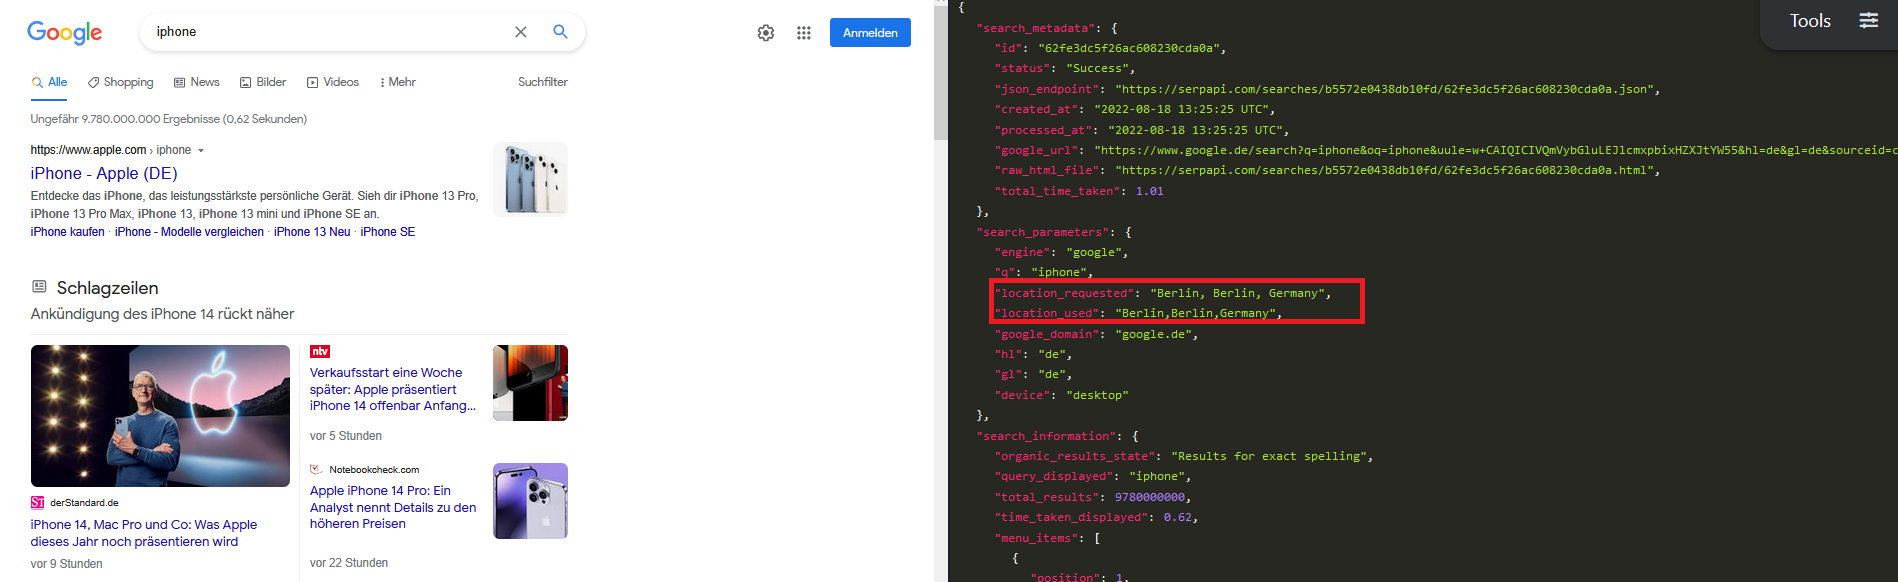
Task: Switch to the Bilder tab
Action: click(x=263, y=82)
